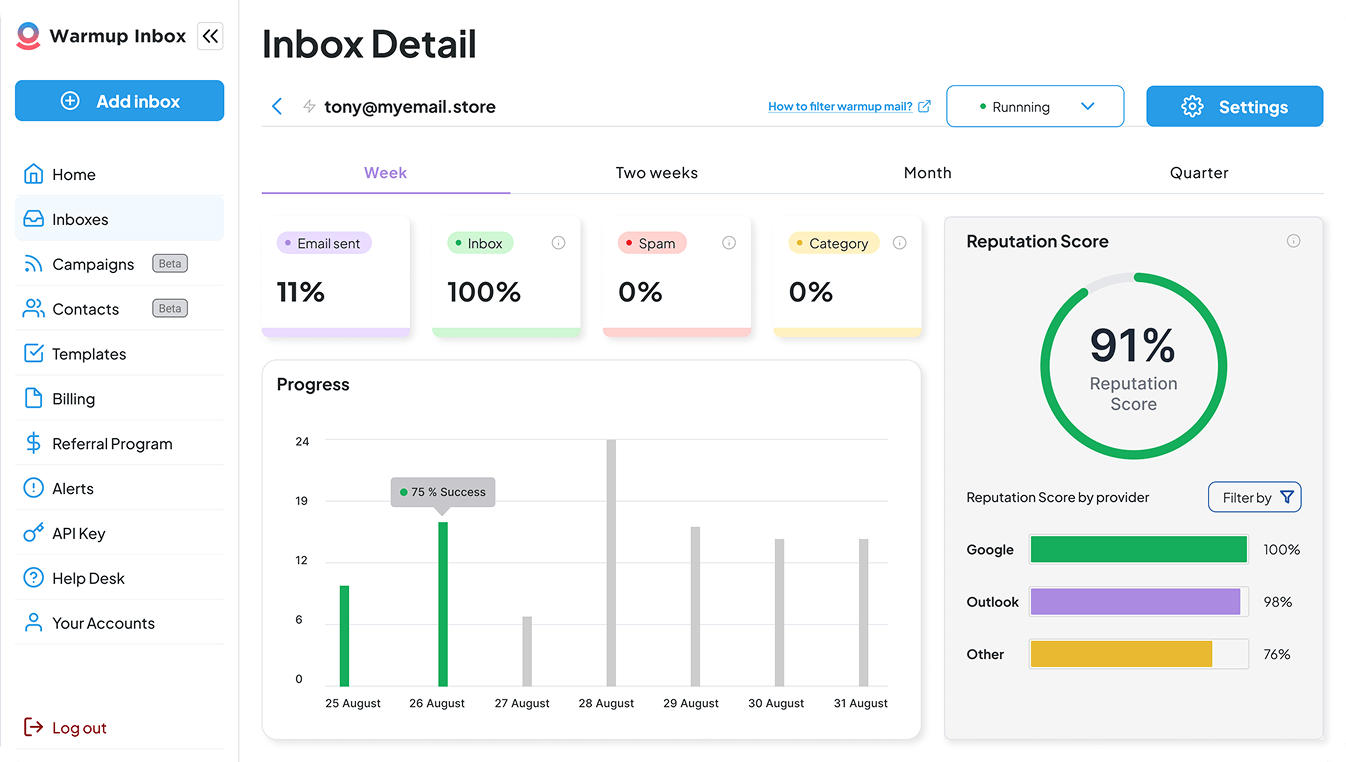This screenshot has width=1346, height=762.
Task: Collapse the sidebar with double-chevron icon
Action: 210,36
